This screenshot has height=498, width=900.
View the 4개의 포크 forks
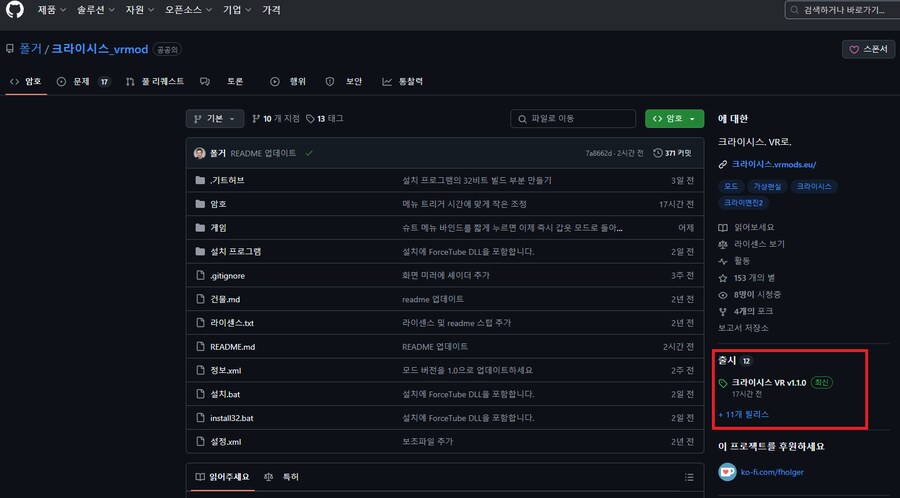click(x=746, y=311)
